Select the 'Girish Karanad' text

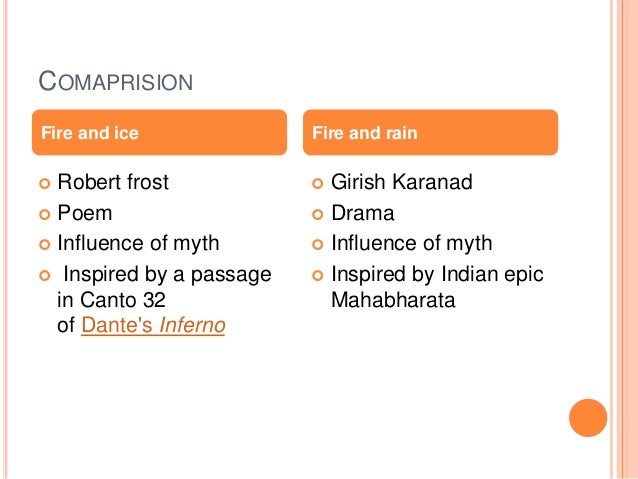point(402,182)
